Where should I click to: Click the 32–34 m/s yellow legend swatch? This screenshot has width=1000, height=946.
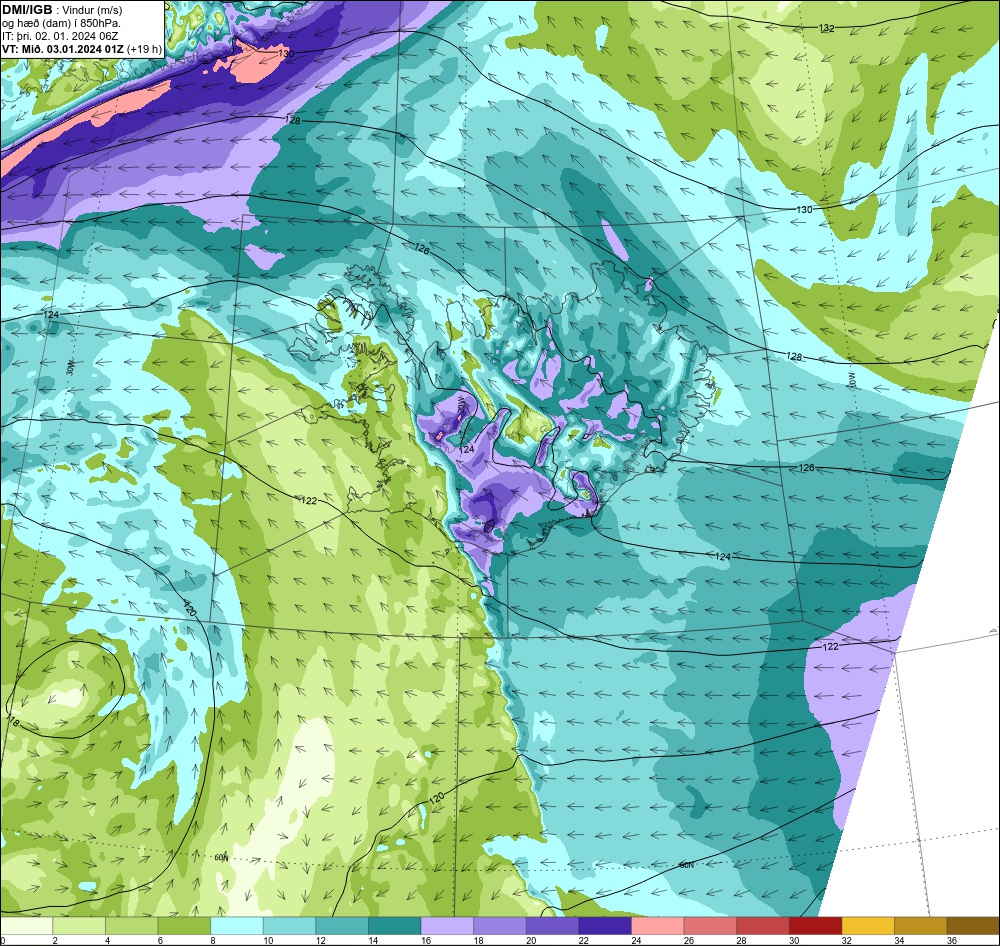coord(868,926)
